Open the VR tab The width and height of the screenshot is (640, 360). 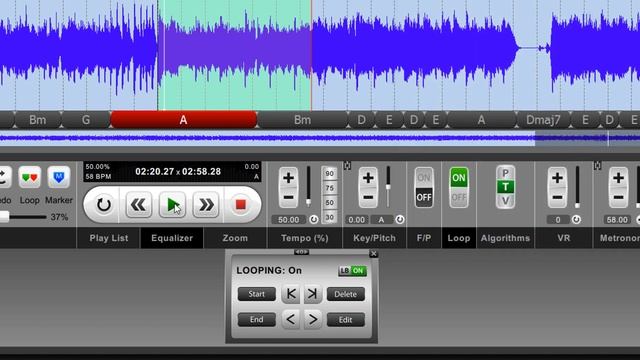[564, 238]
